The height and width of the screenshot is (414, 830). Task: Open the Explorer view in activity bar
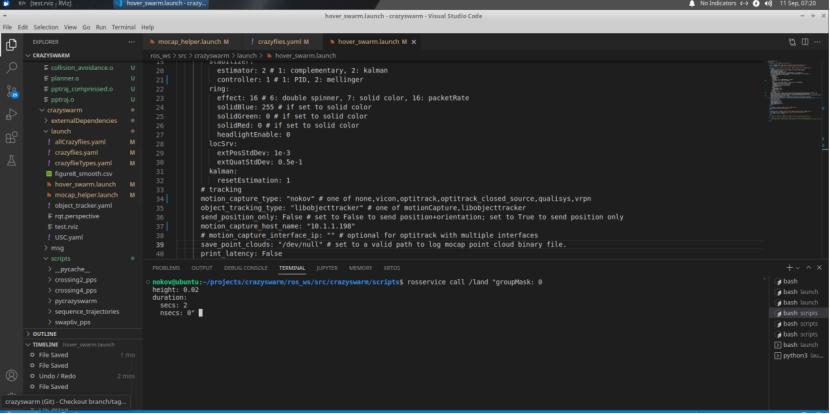coord(11,45)
